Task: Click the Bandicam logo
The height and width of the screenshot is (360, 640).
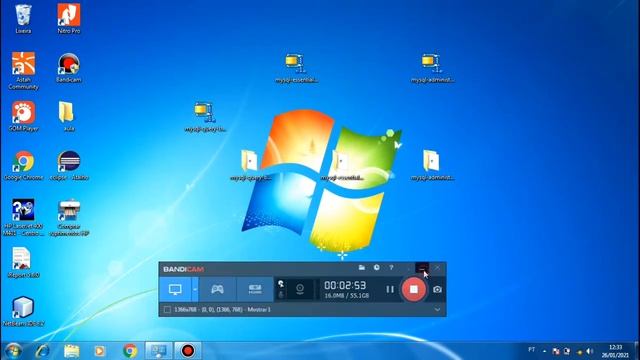Action: coord(183,269)
